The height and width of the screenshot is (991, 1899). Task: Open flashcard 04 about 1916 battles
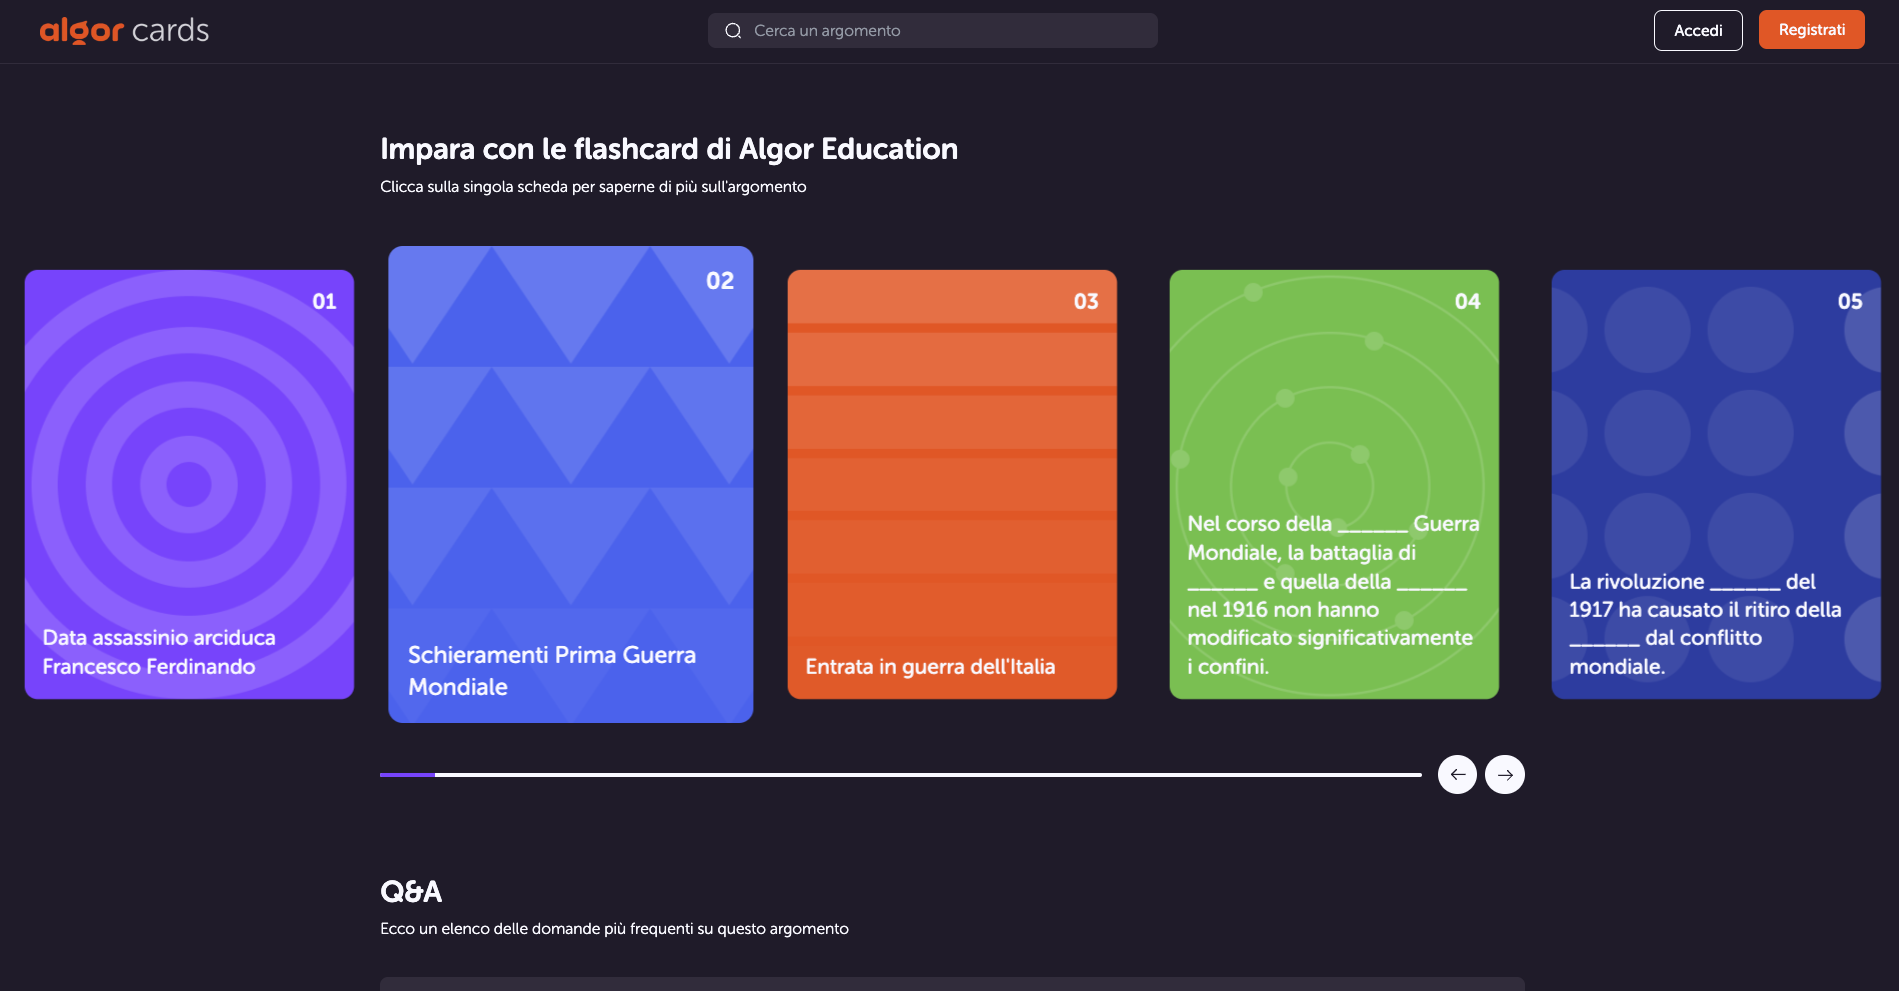(1334, 484)
